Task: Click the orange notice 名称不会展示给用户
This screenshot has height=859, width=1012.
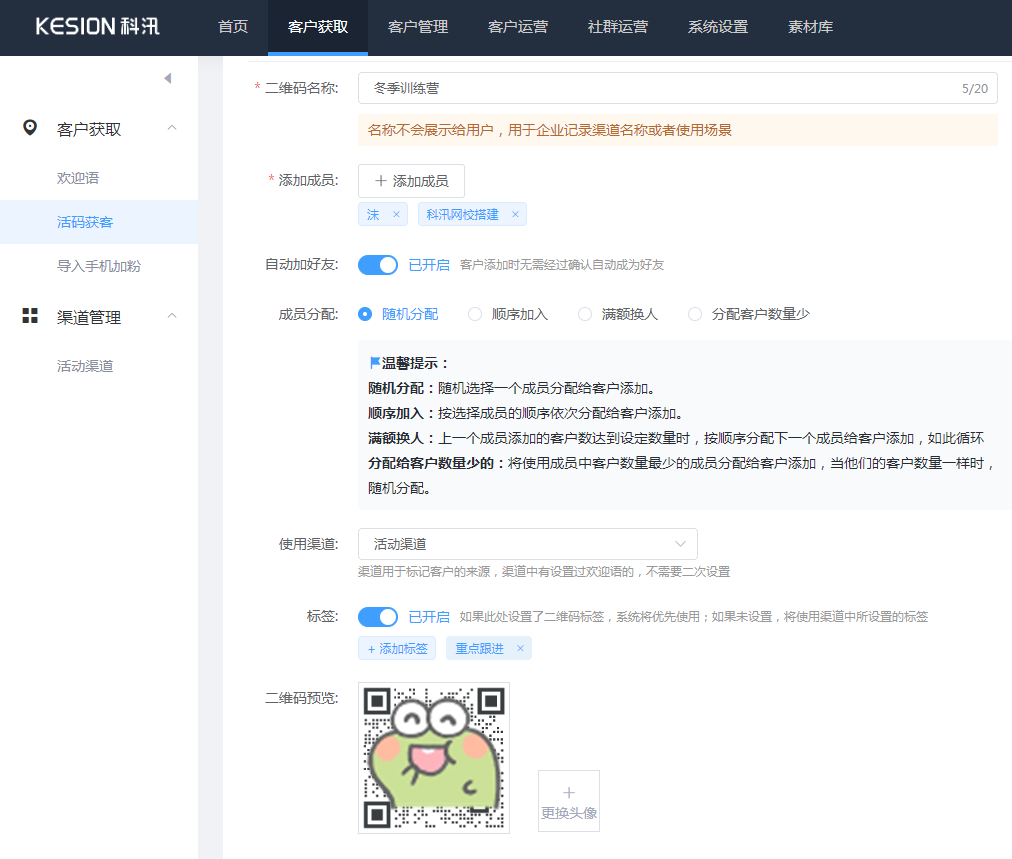Action: [678, 130]
